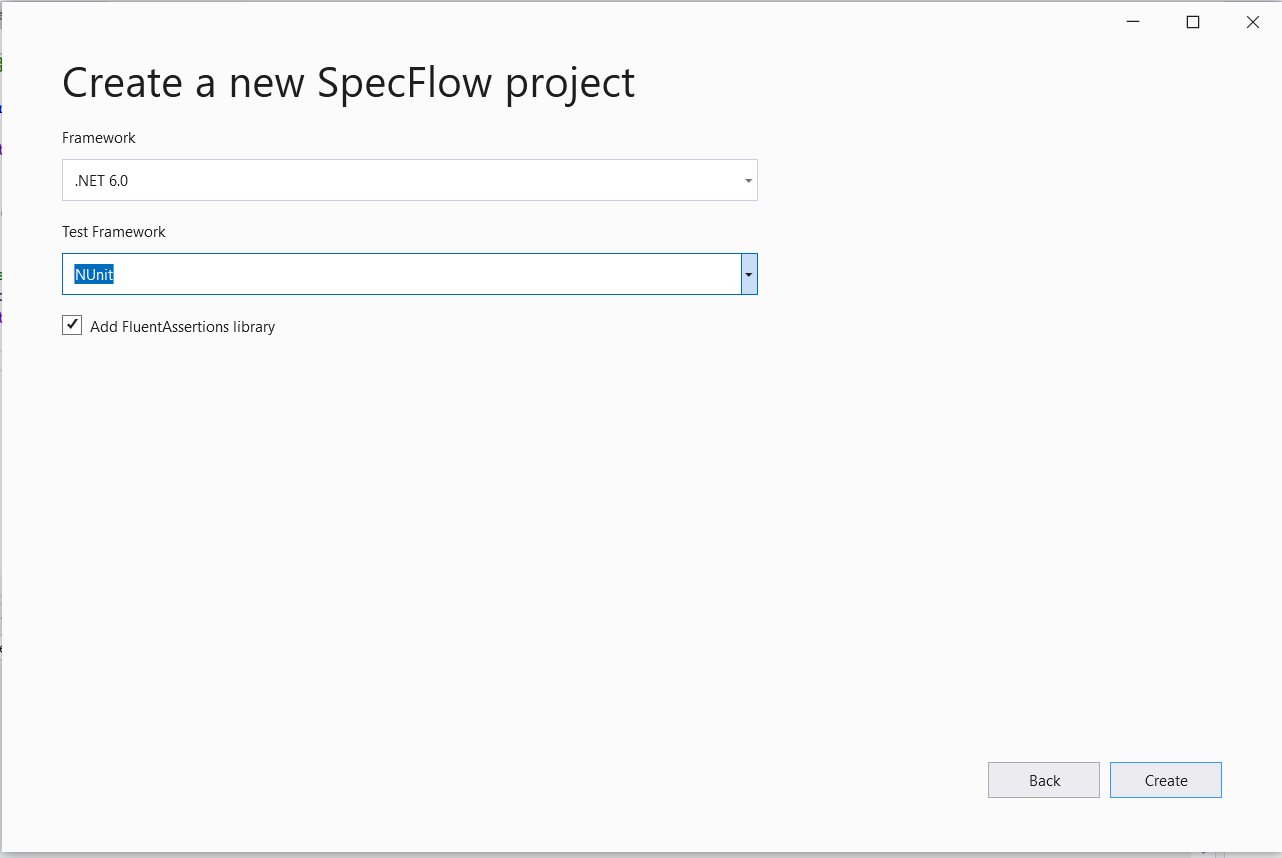Open the Framework dropdown showing .NET 6.0
This screenshot has height=858, width=1282.
pyautogui.click(x=409, y=180)
